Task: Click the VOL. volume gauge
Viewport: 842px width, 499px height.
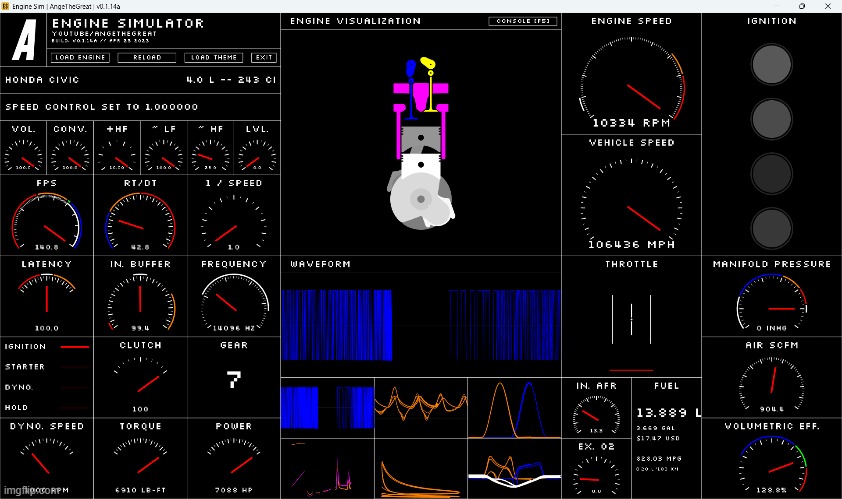Action: click(24, 156)
